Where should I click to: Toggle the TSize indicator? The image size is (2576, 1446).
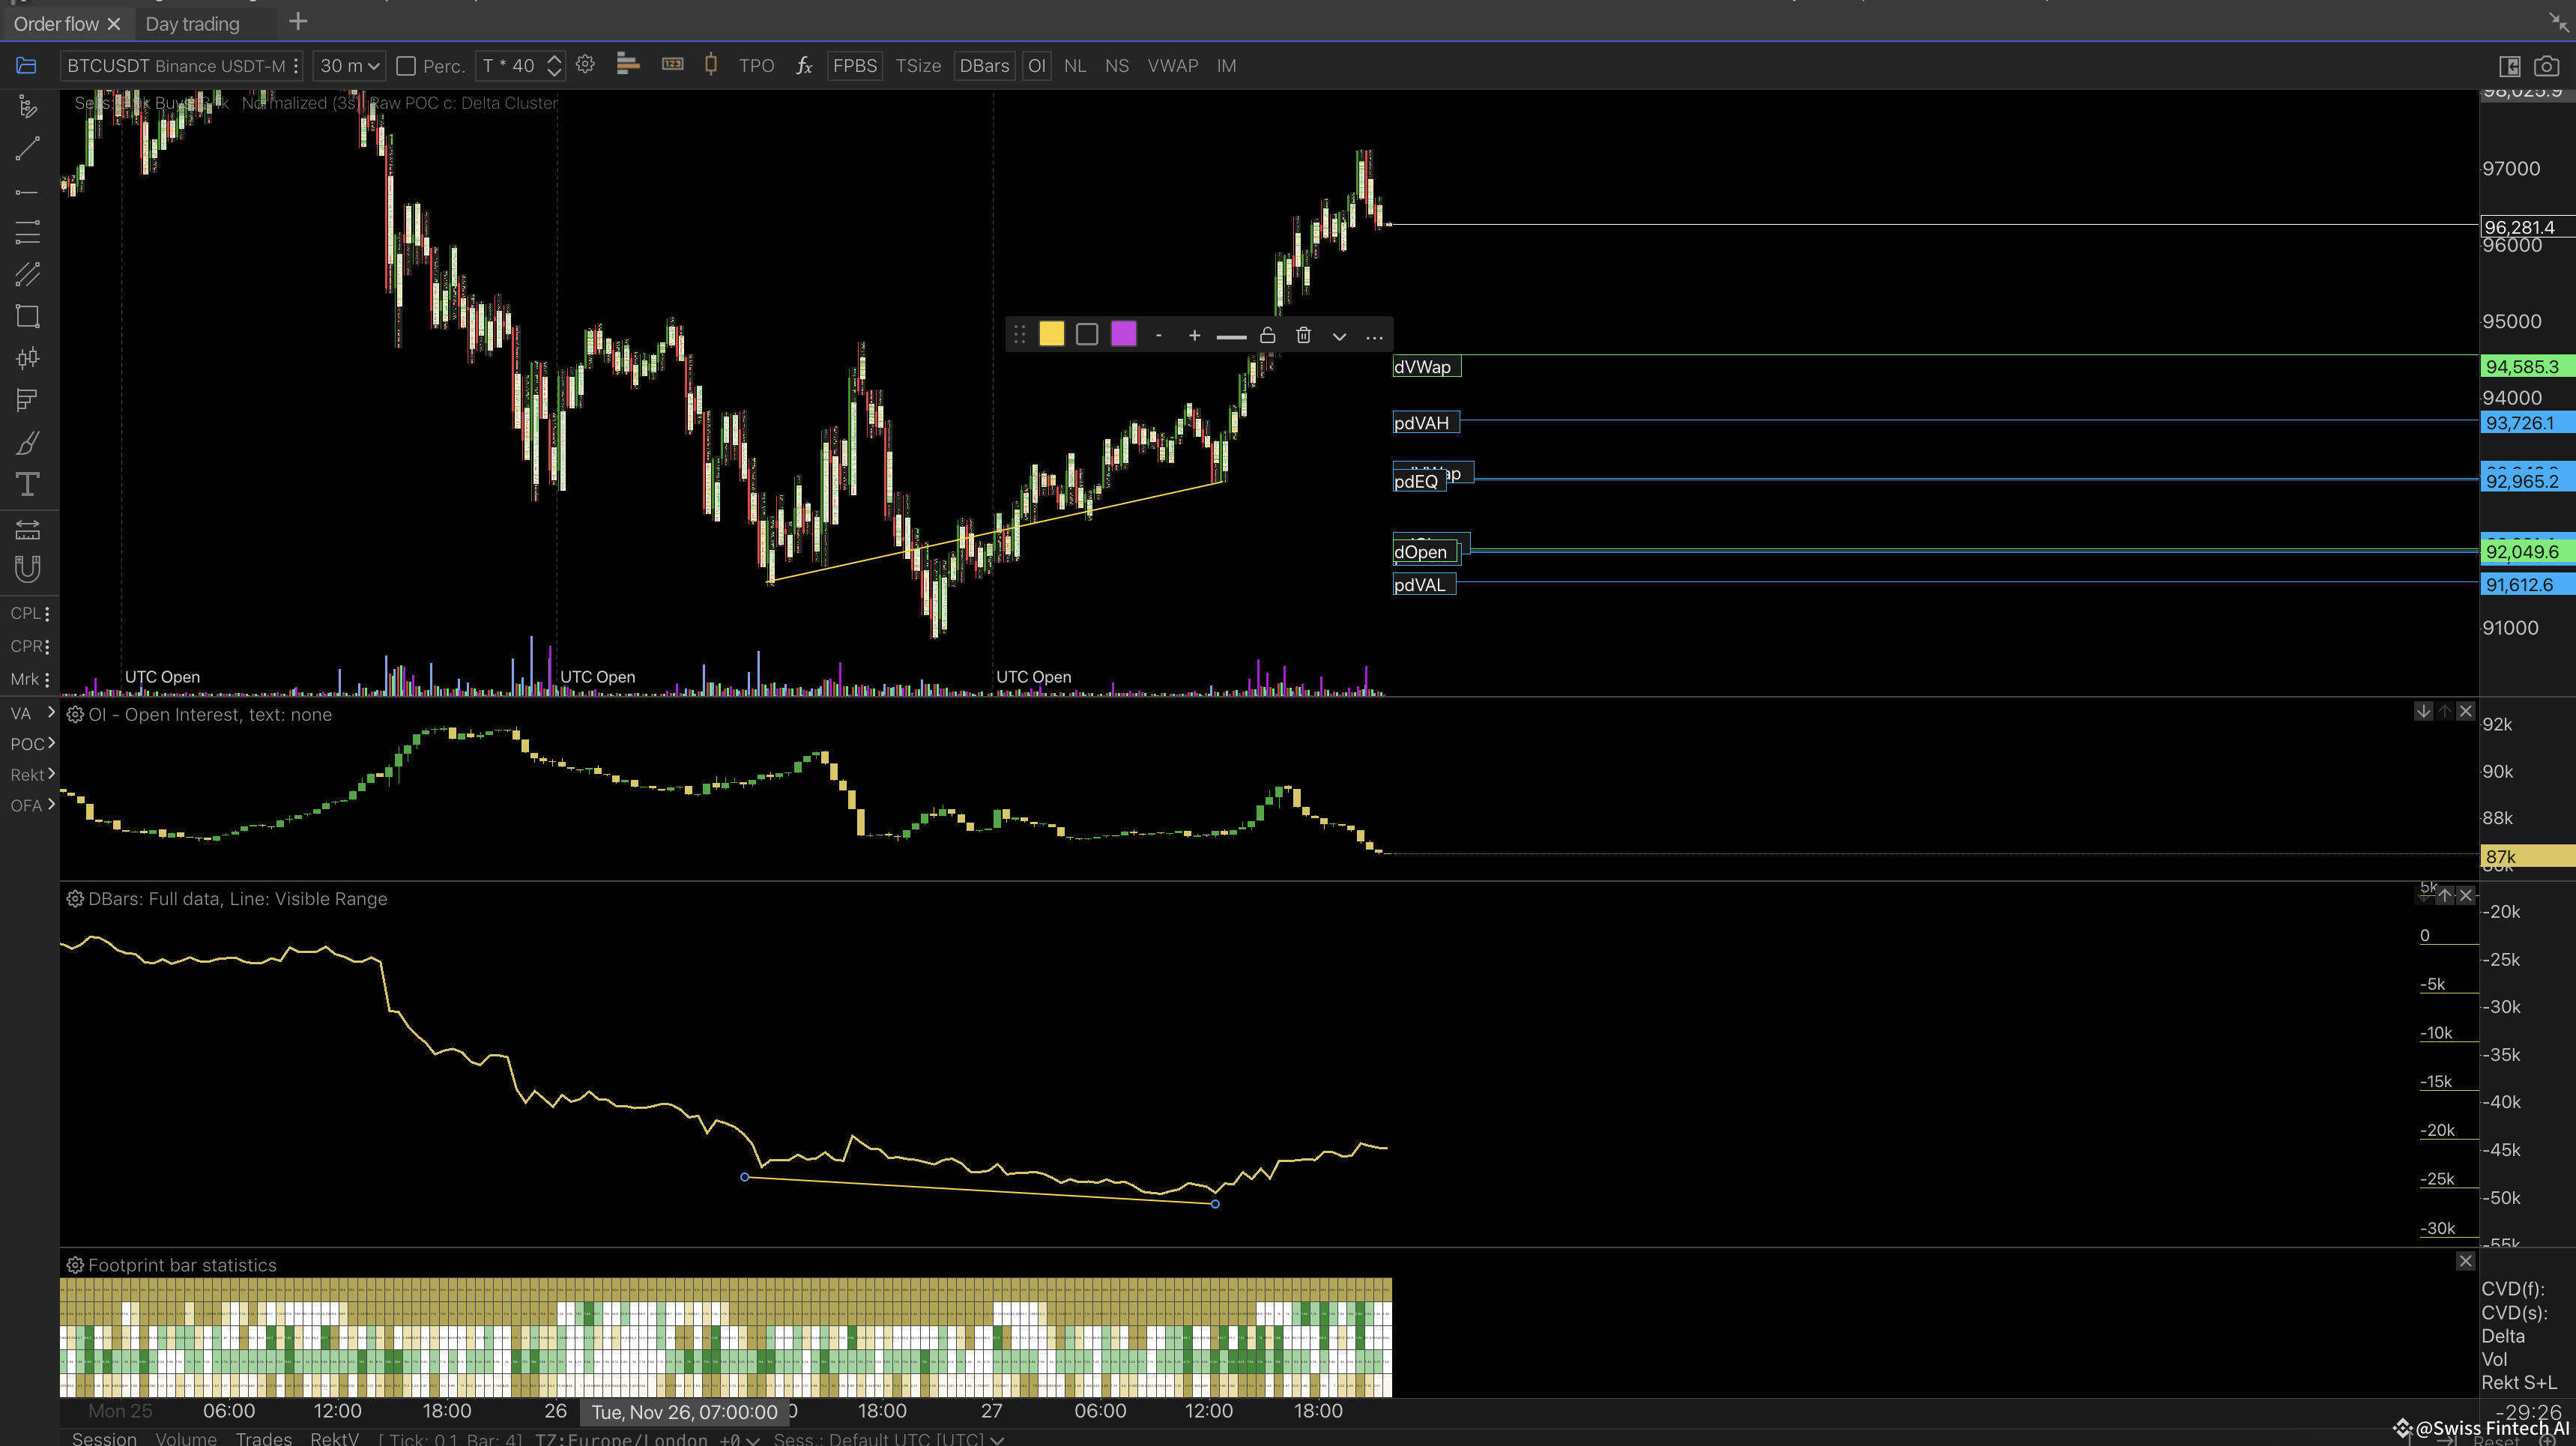[x=918, y=66]
